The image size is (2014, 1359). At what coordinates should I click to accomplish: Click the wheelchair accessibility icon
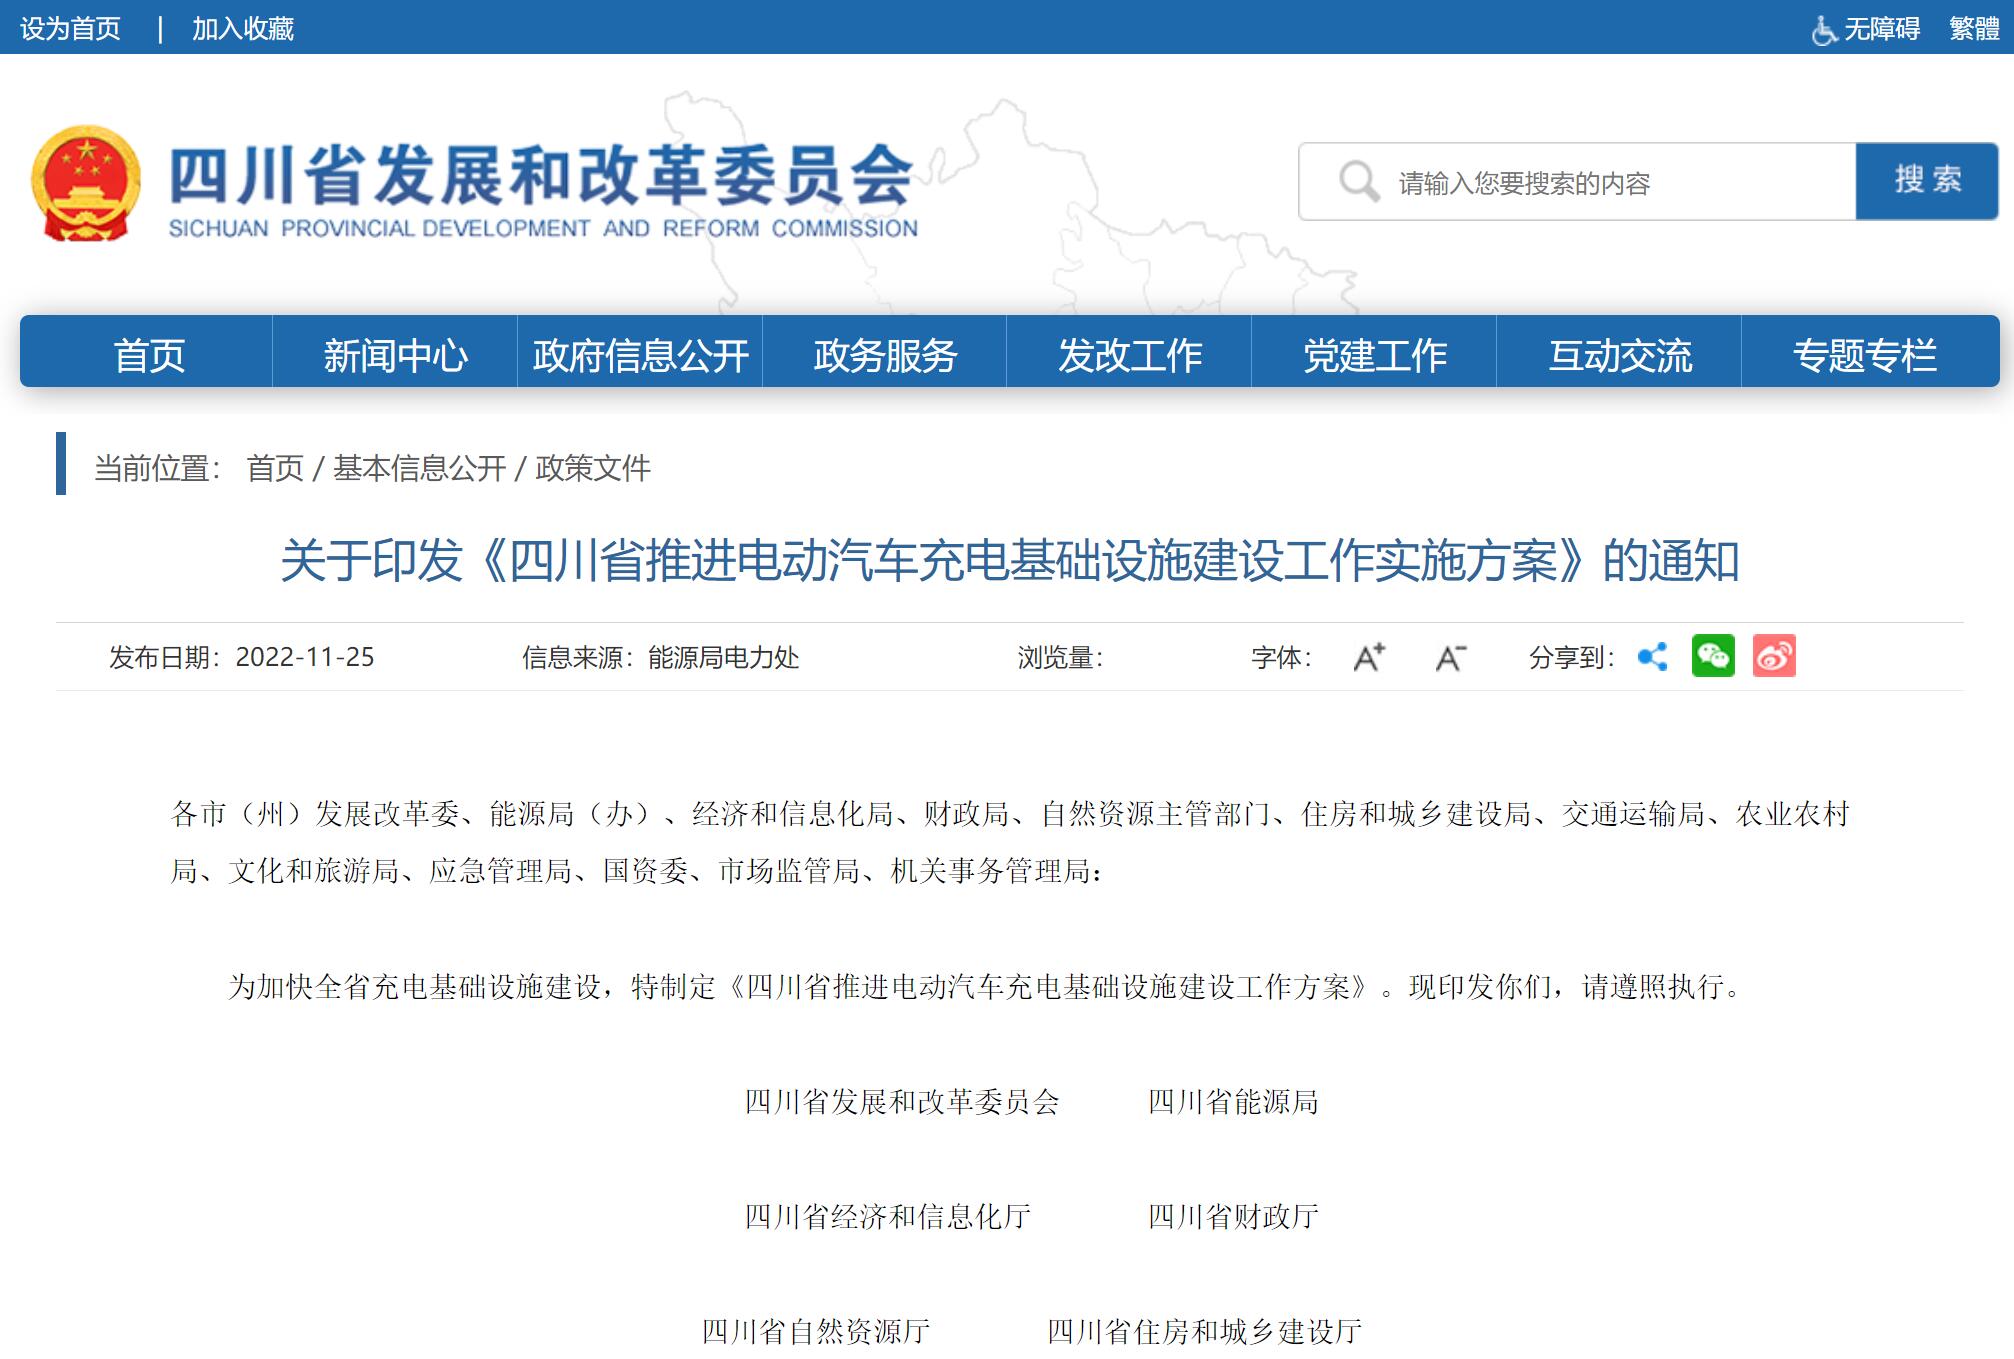pyautogui.click(x=1824, y=29)
